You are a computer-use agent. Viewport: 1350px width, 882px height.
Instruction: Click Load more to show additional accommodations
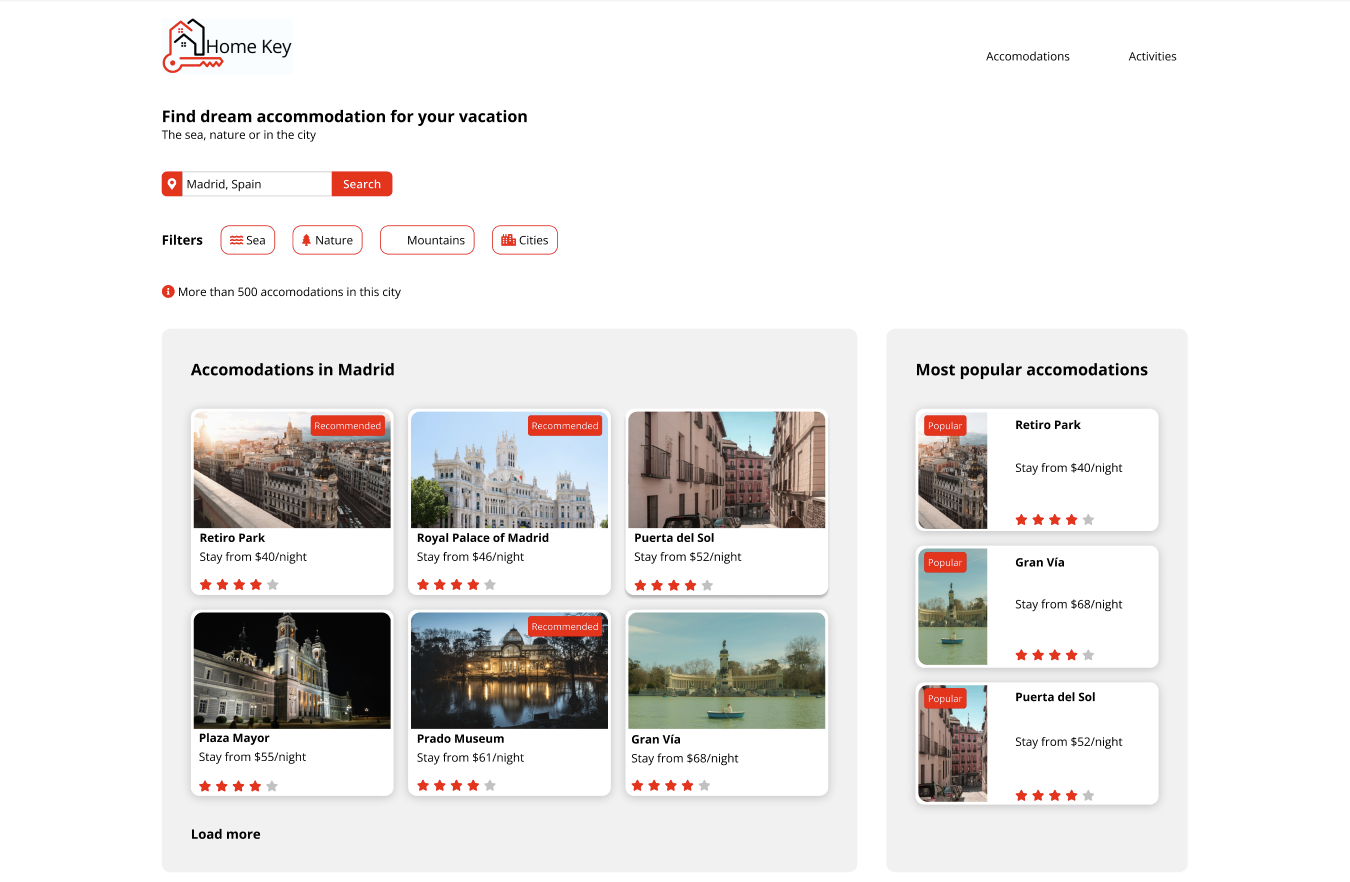click(x=225, y=833)
